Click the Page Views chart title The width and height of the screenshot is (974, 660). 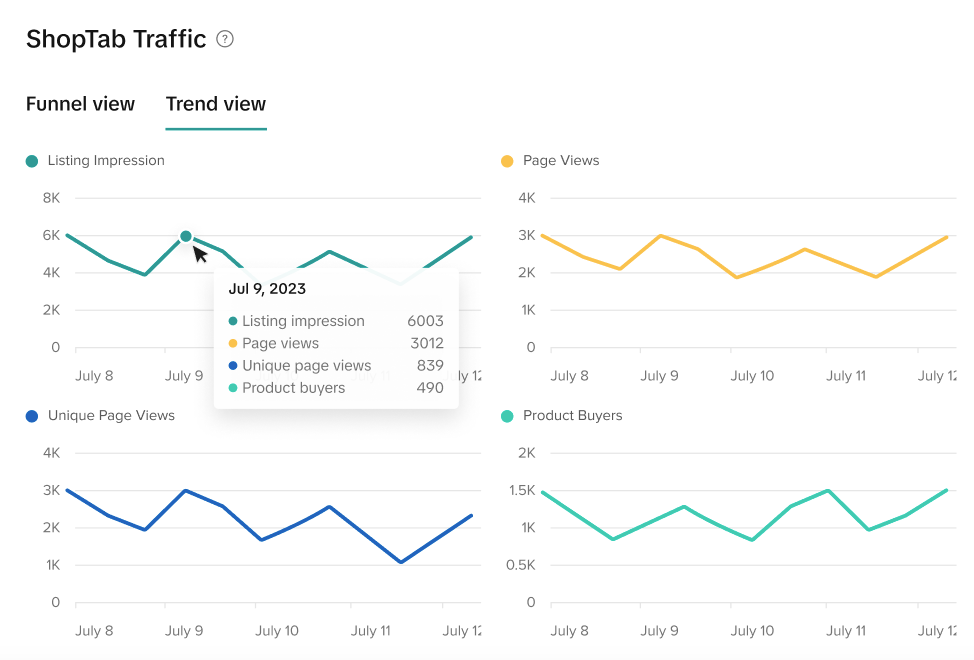coord(561,160)
